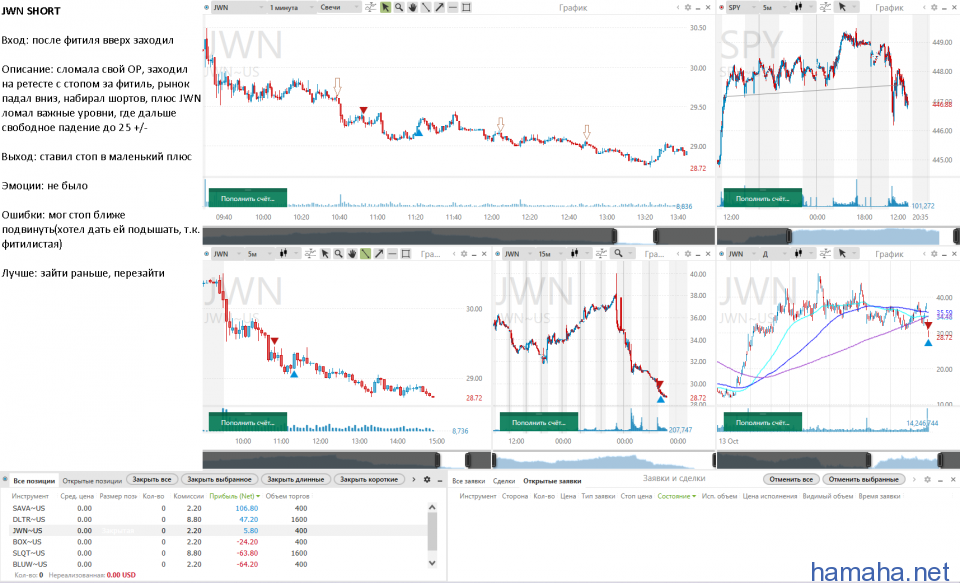The width and height of the screenshot is (960, 583).
Task: Choose the horizontal line tool in JWN 5m chart
Action: 392,254
